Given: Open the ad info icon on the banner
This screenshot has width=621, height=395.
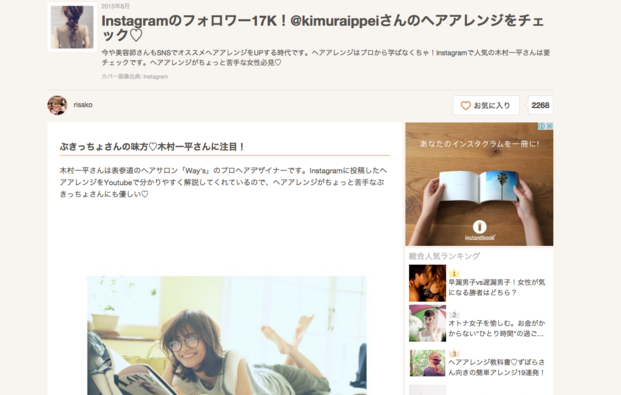Looking at the screenshot, I should (x=542, y=126).
